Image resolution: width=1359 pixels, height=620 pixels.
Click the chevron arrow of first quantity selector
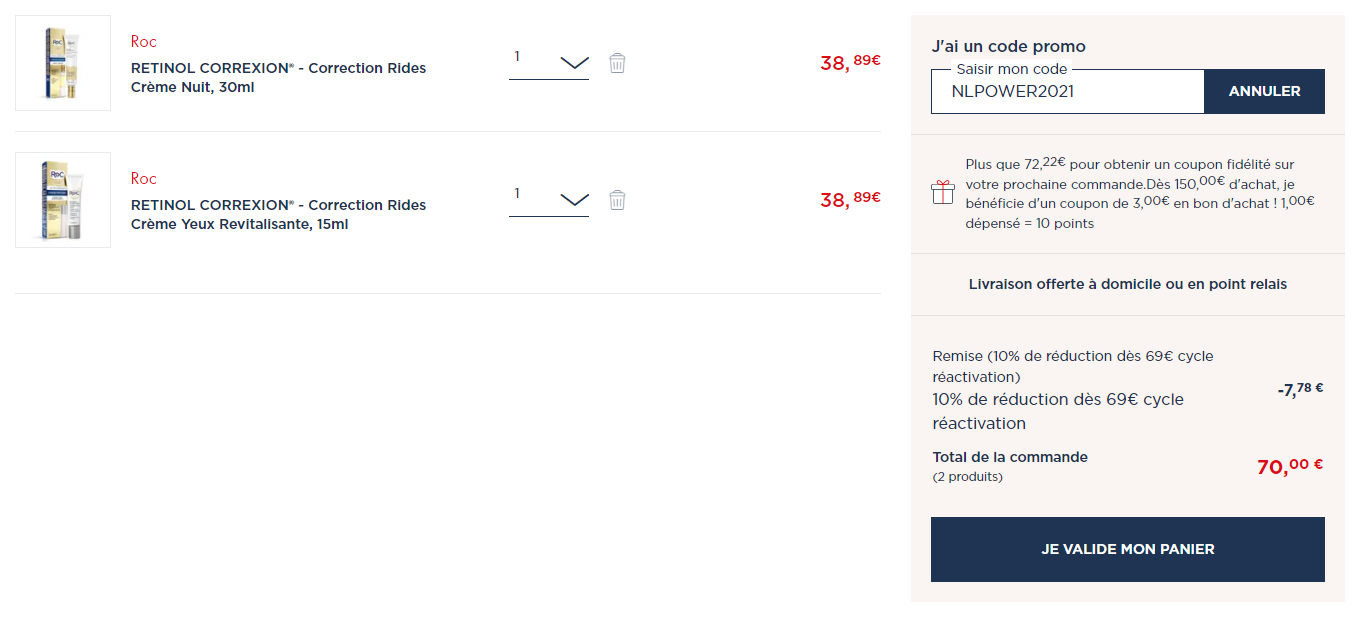(x=574, y=62)
